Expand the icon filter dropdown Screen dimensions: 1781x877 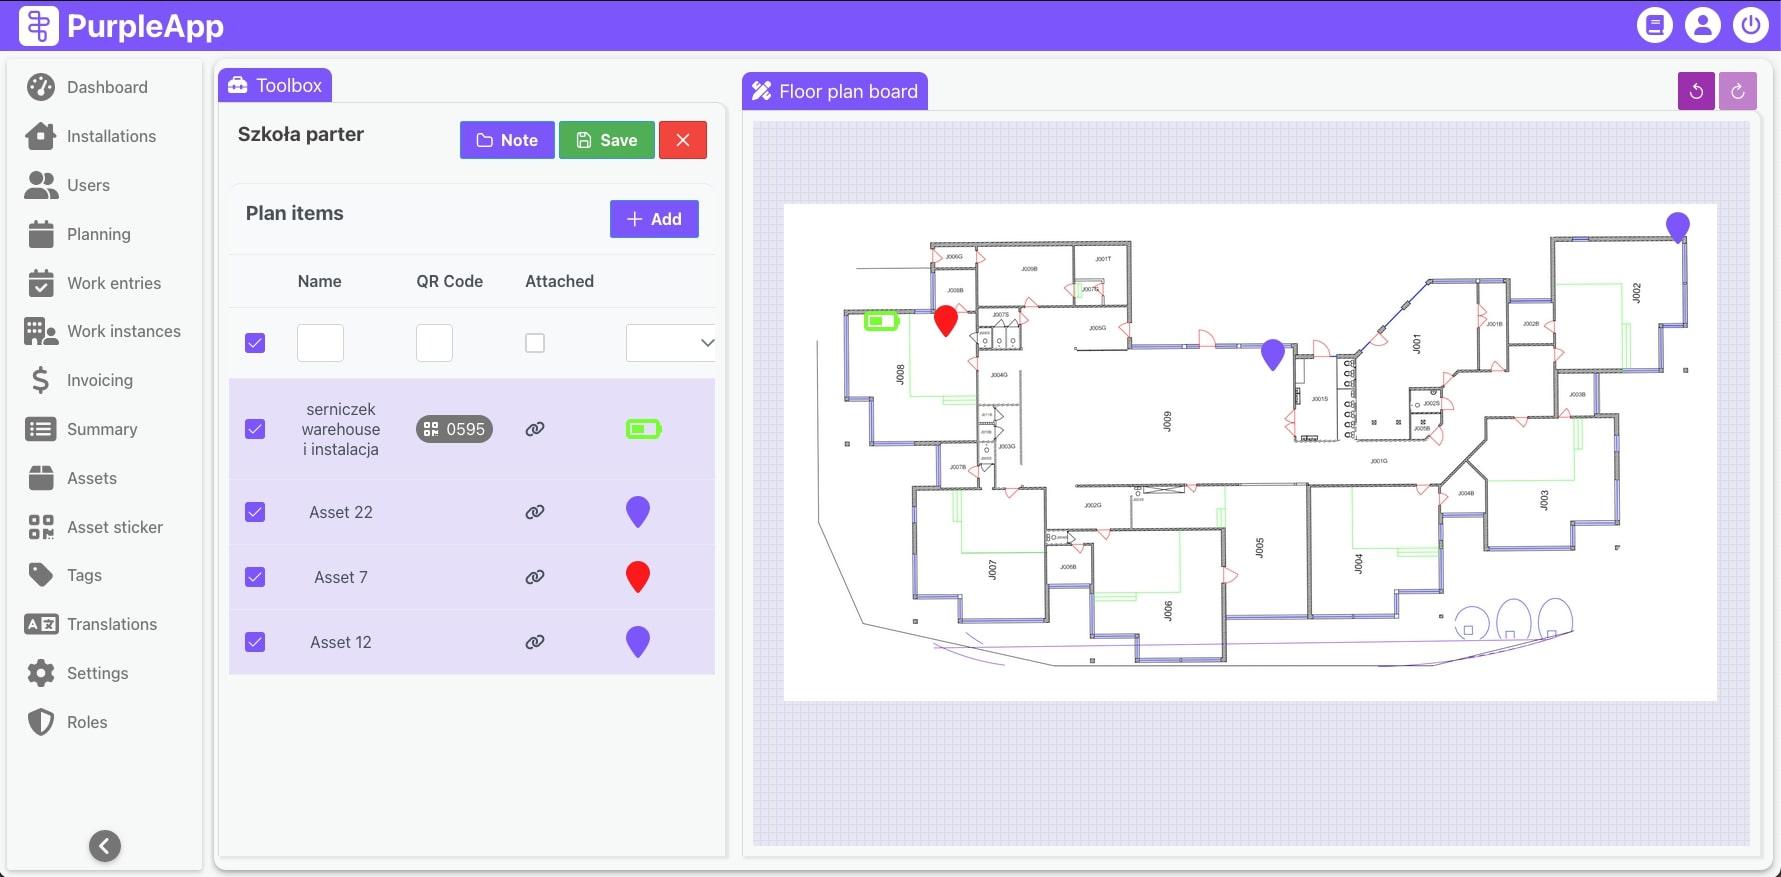click(670, 343)
